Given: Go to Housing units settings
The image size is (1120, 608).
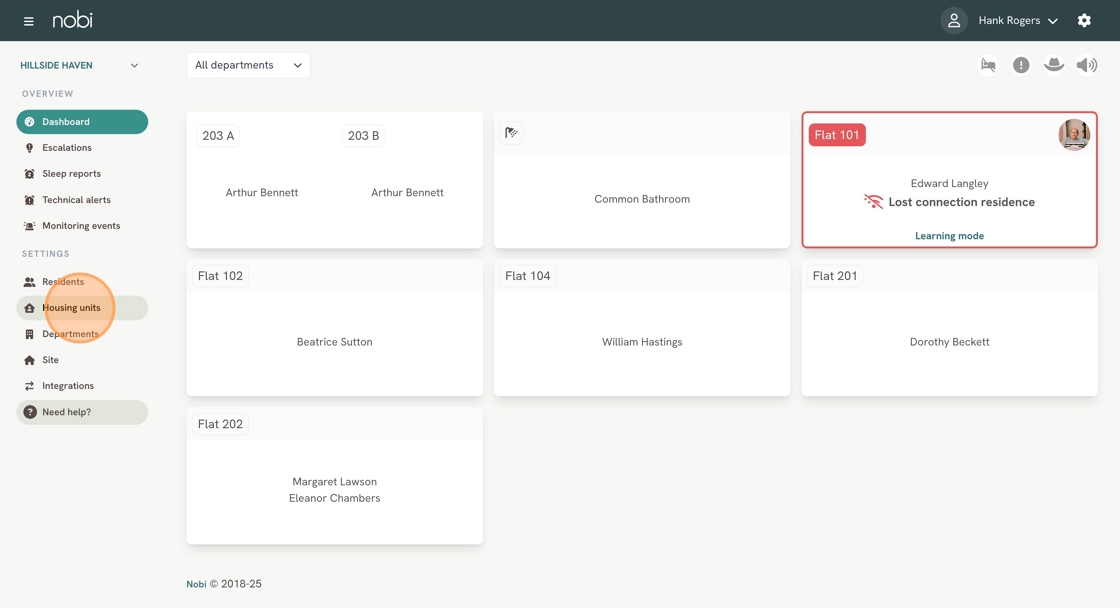Looking at the screenshot, I should pyautogui.click(x=71, y=308).
